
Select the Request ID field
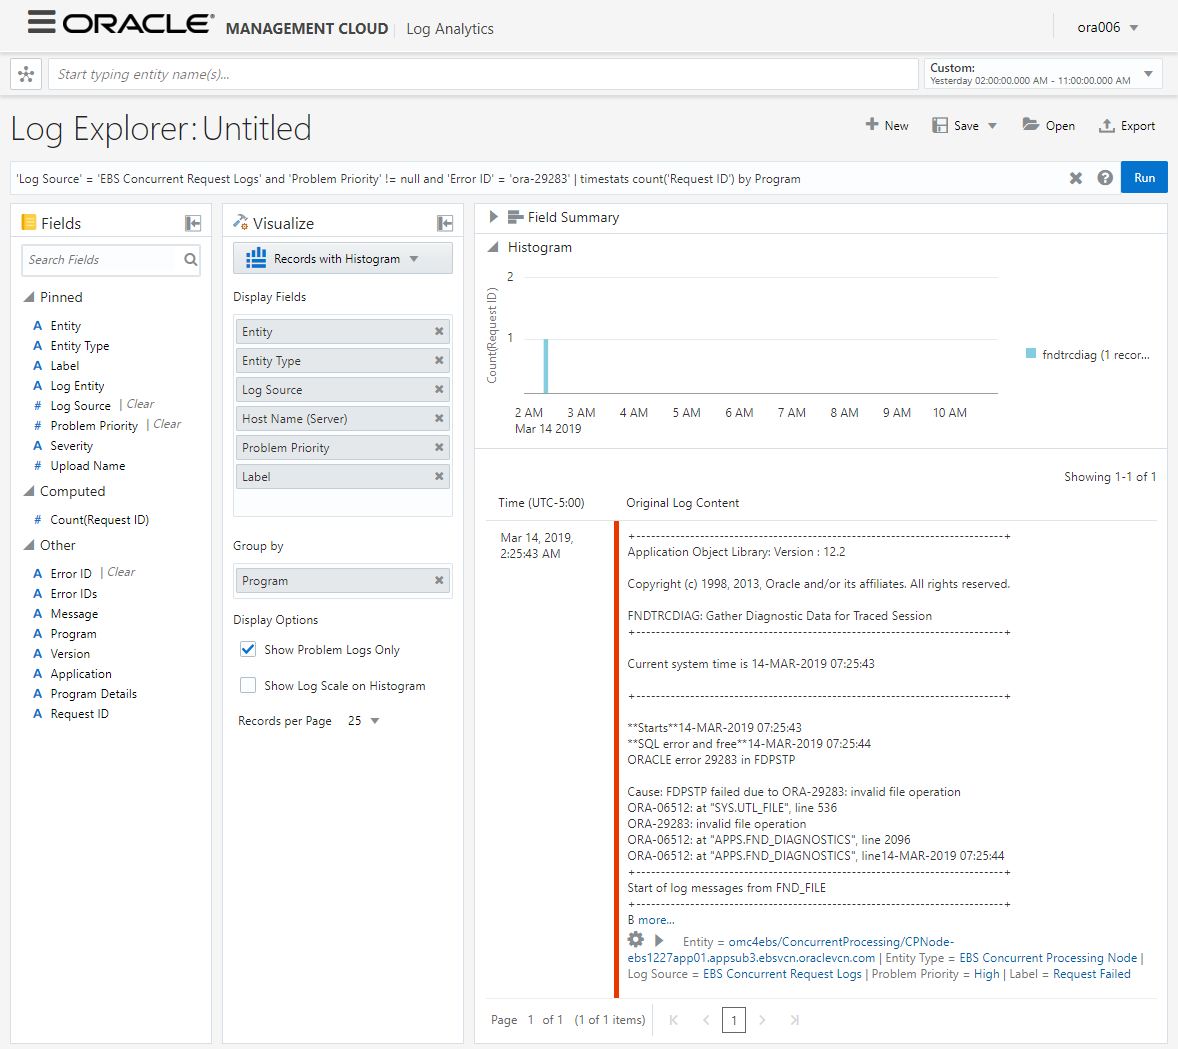click(79, 714)
